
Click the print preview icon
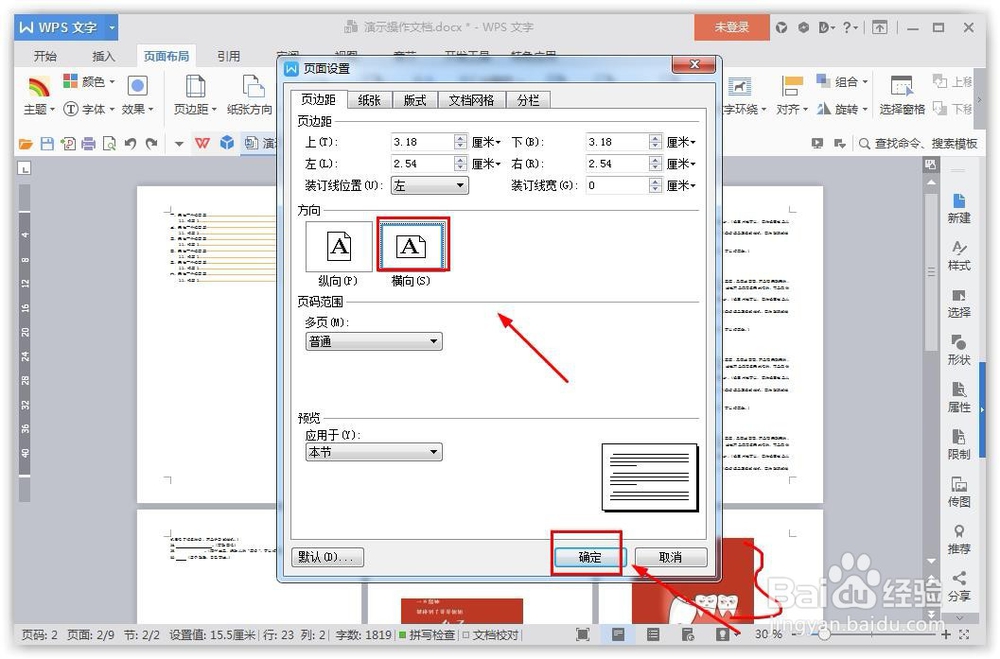tap(110, 144)
